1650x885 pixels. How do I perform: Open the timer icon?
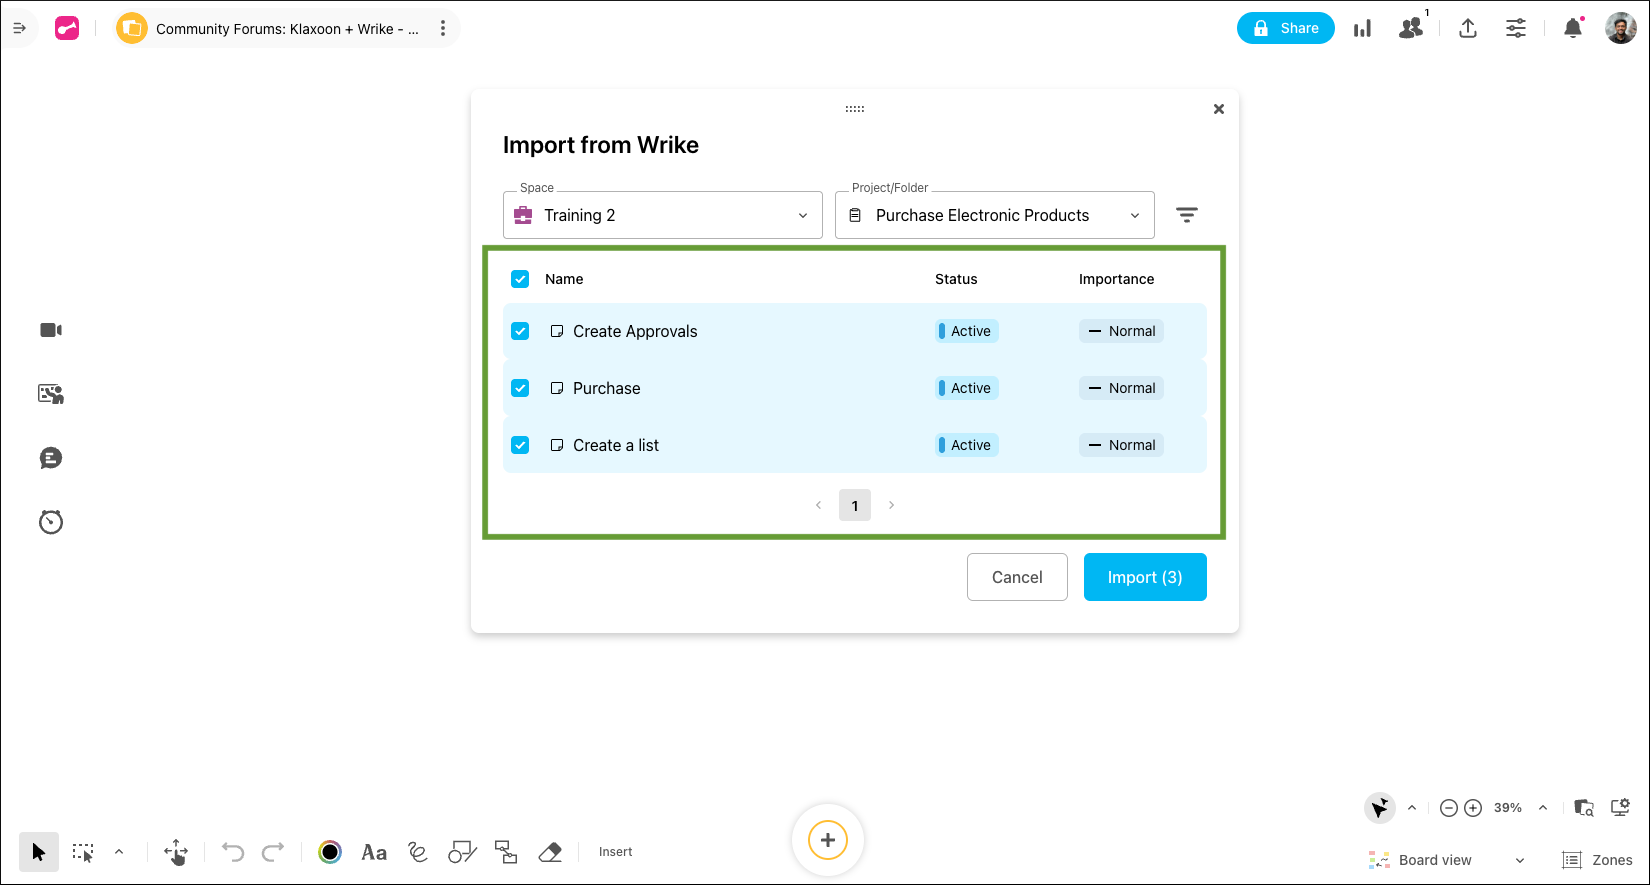tap(51, 522)
